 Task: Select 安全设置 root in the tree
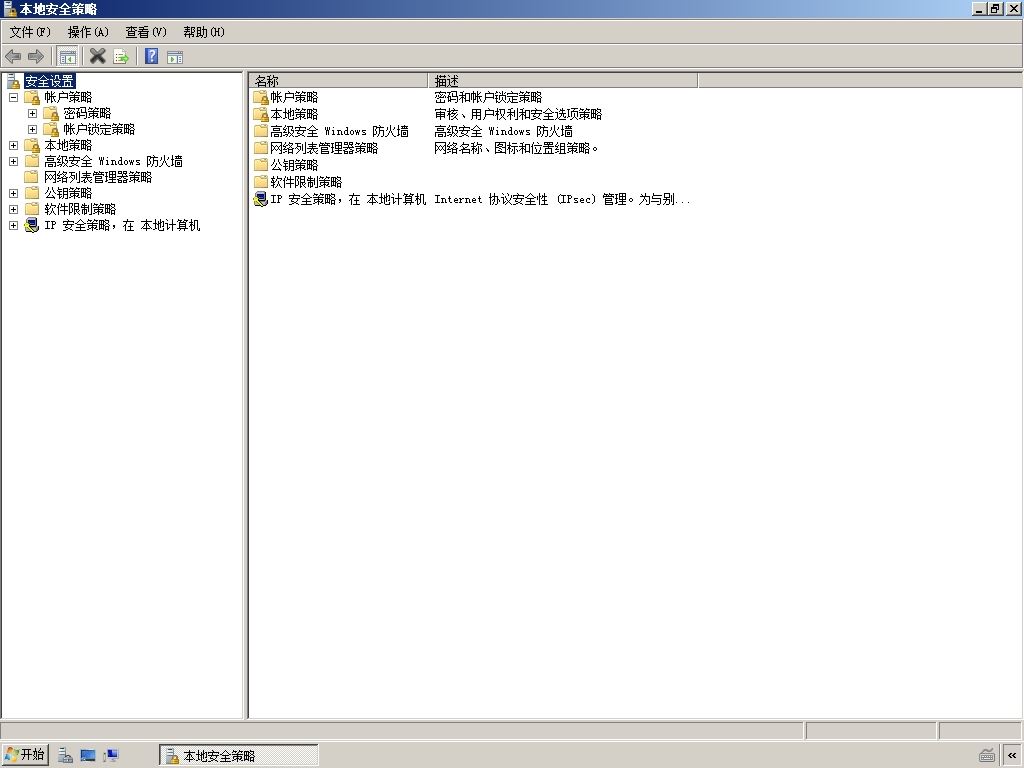click(50, 82)
